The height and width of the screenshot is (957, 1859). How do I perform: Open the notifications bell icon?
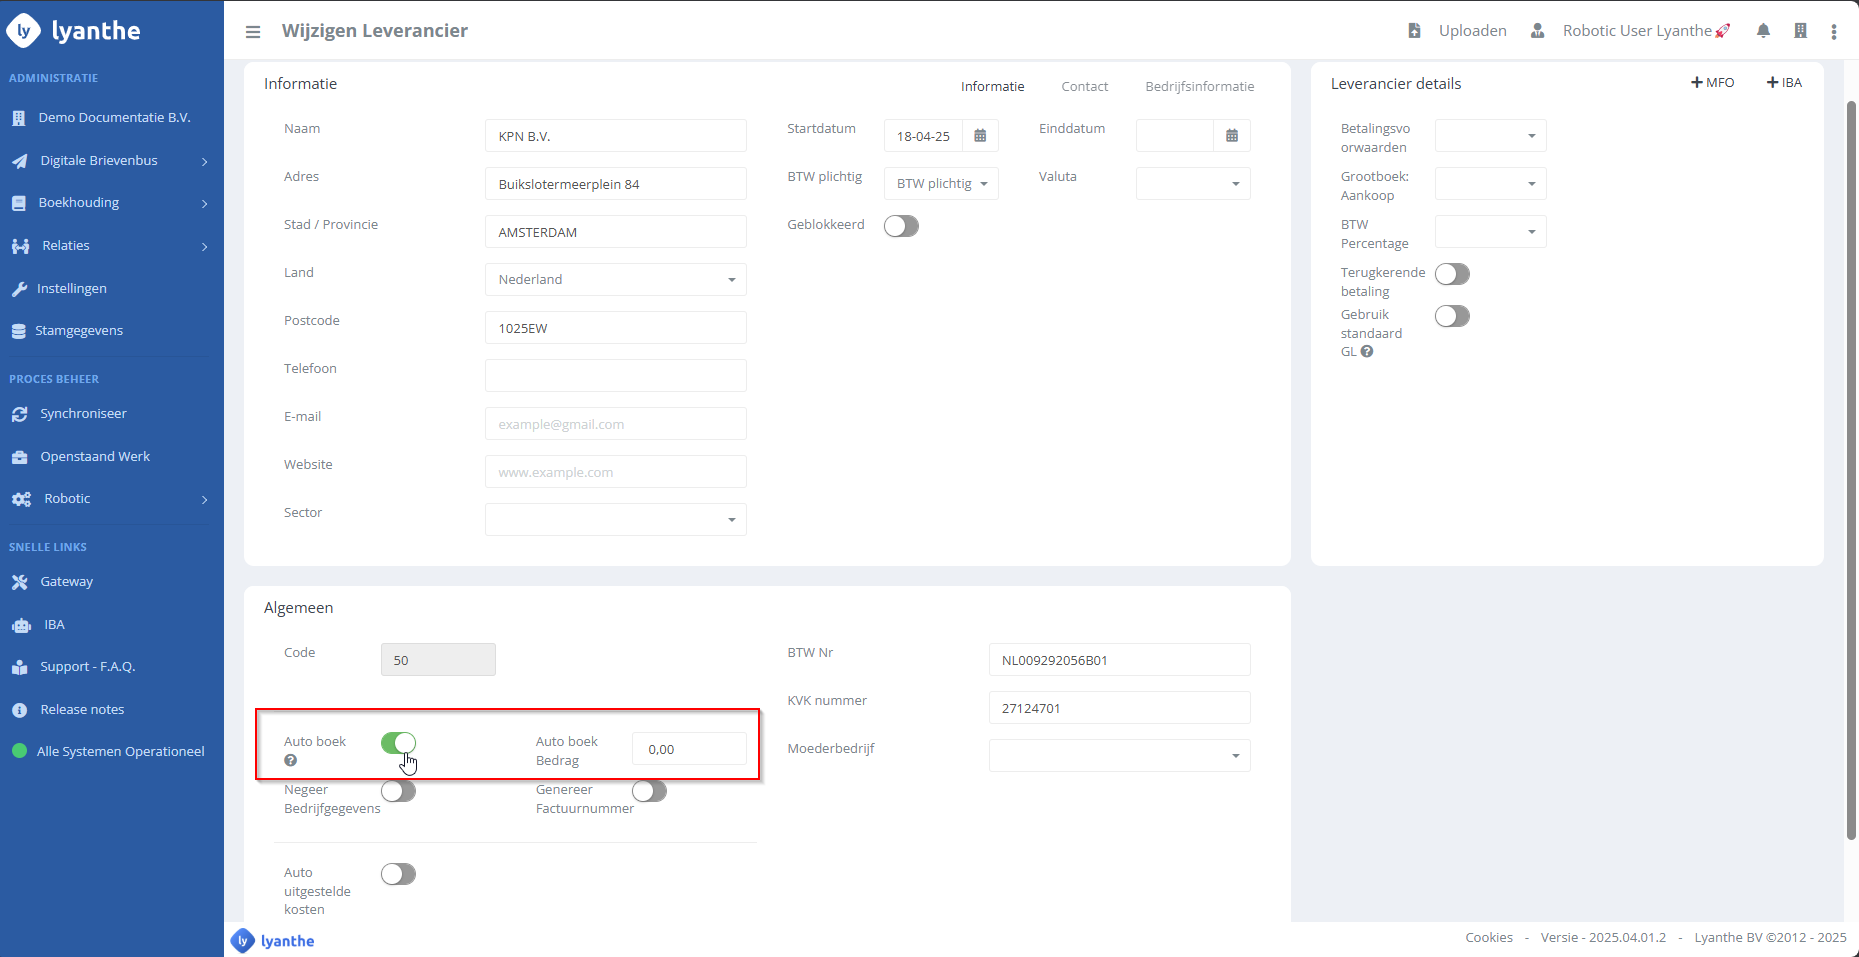1763,31
